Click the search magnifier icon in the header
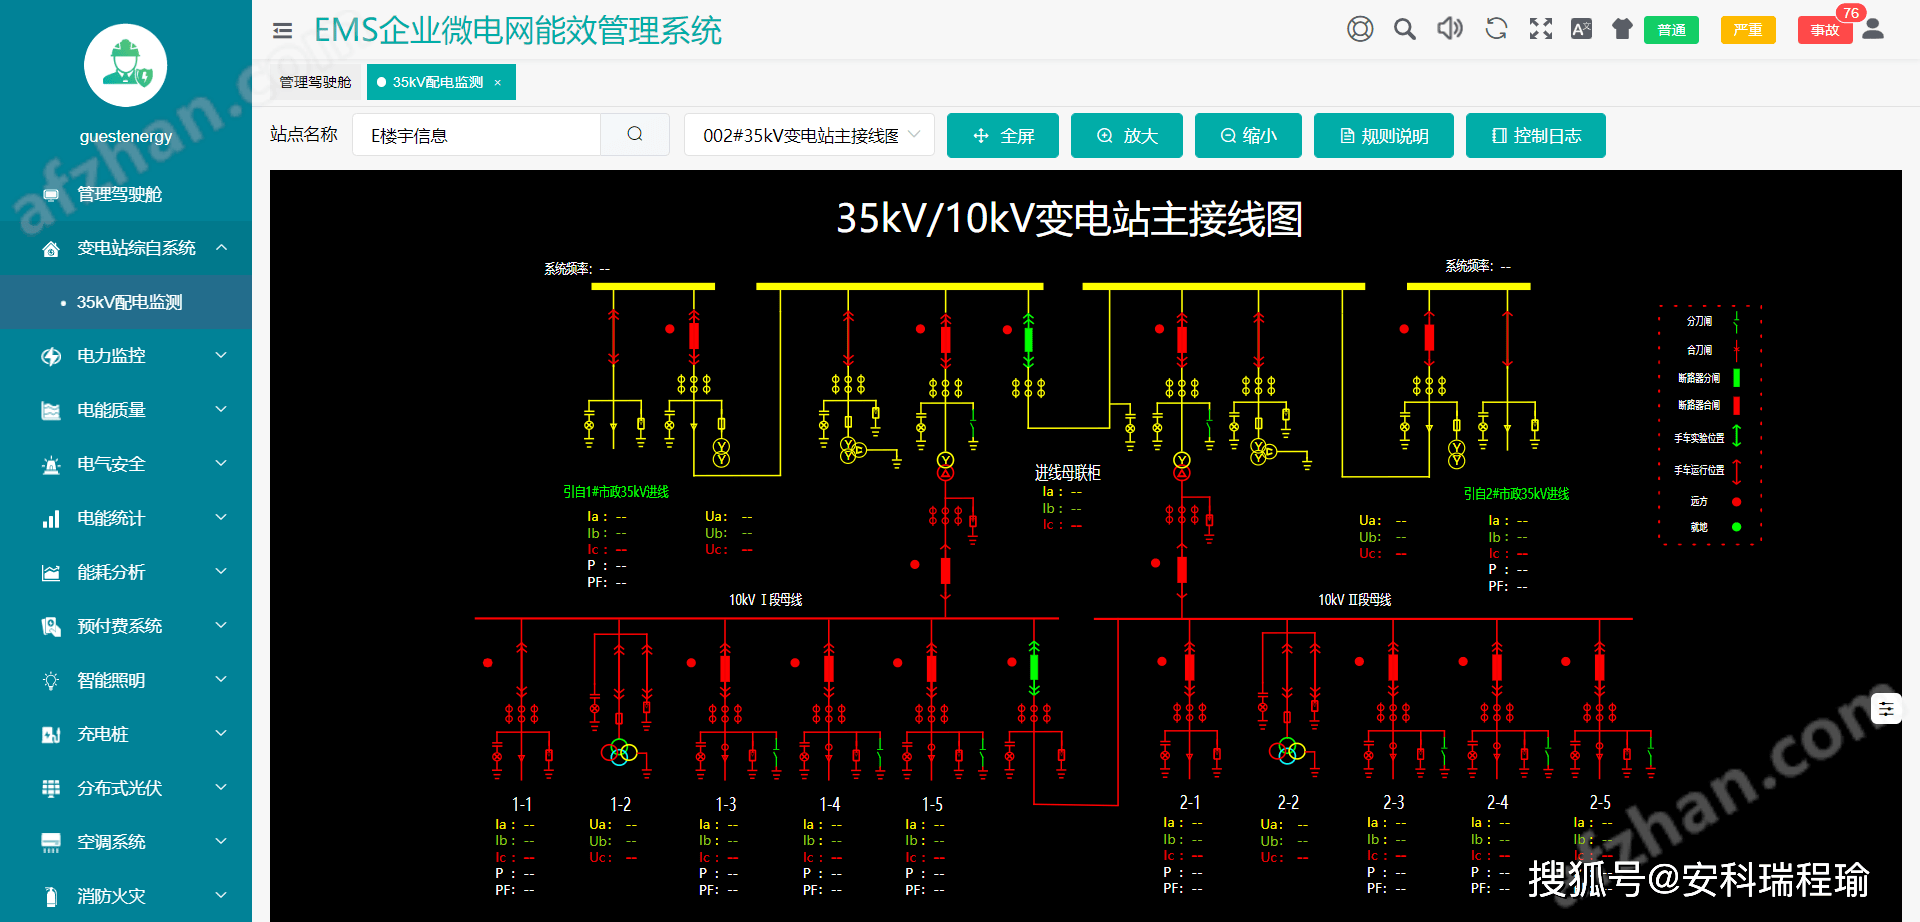 tap(1404, 28)
